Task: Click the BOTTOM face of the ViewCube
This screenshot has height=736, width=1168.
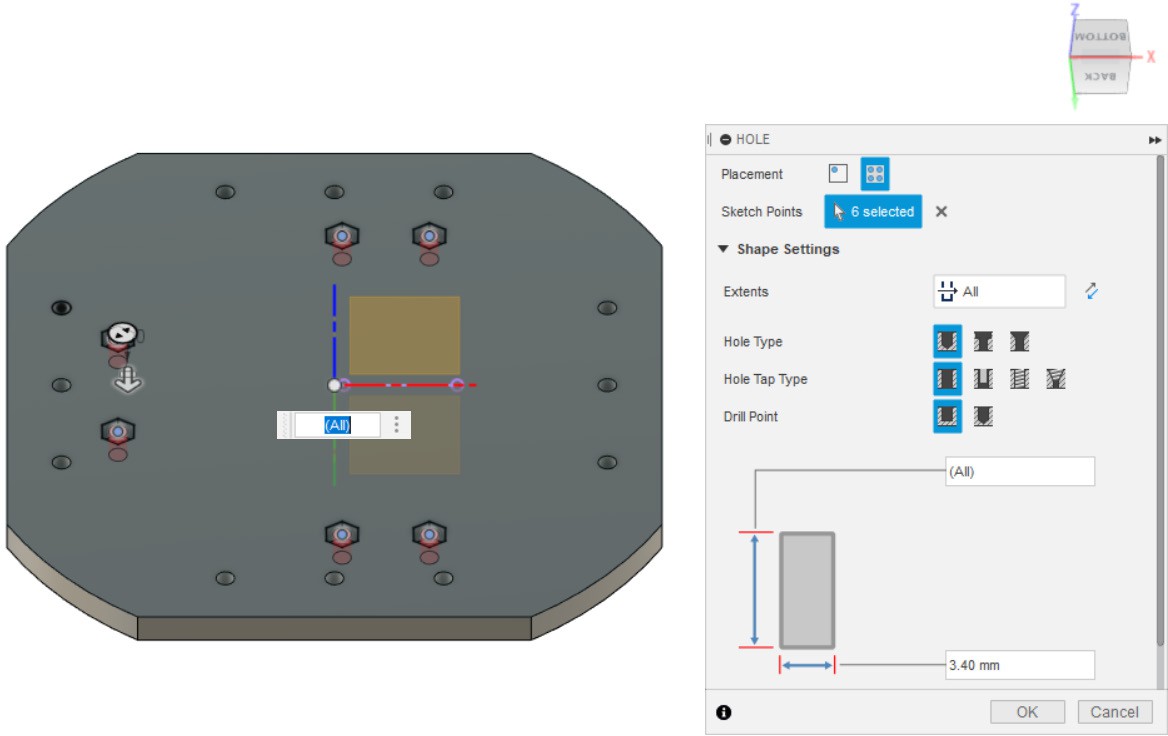Action: 1100,36
